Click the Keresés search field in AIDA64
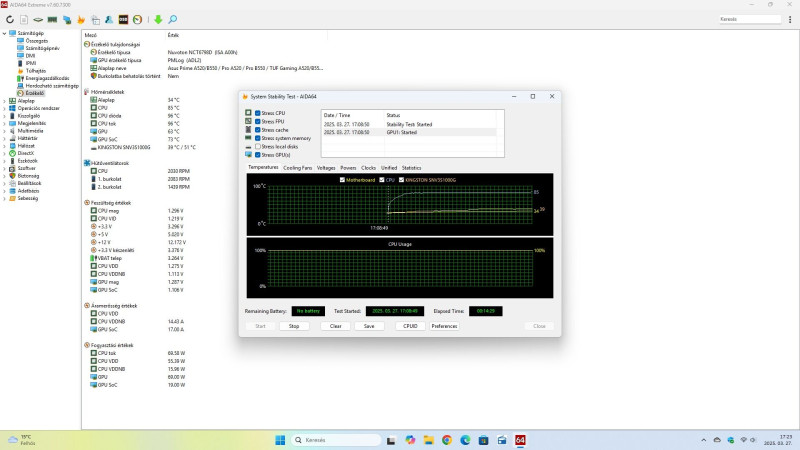 [749, 19]
